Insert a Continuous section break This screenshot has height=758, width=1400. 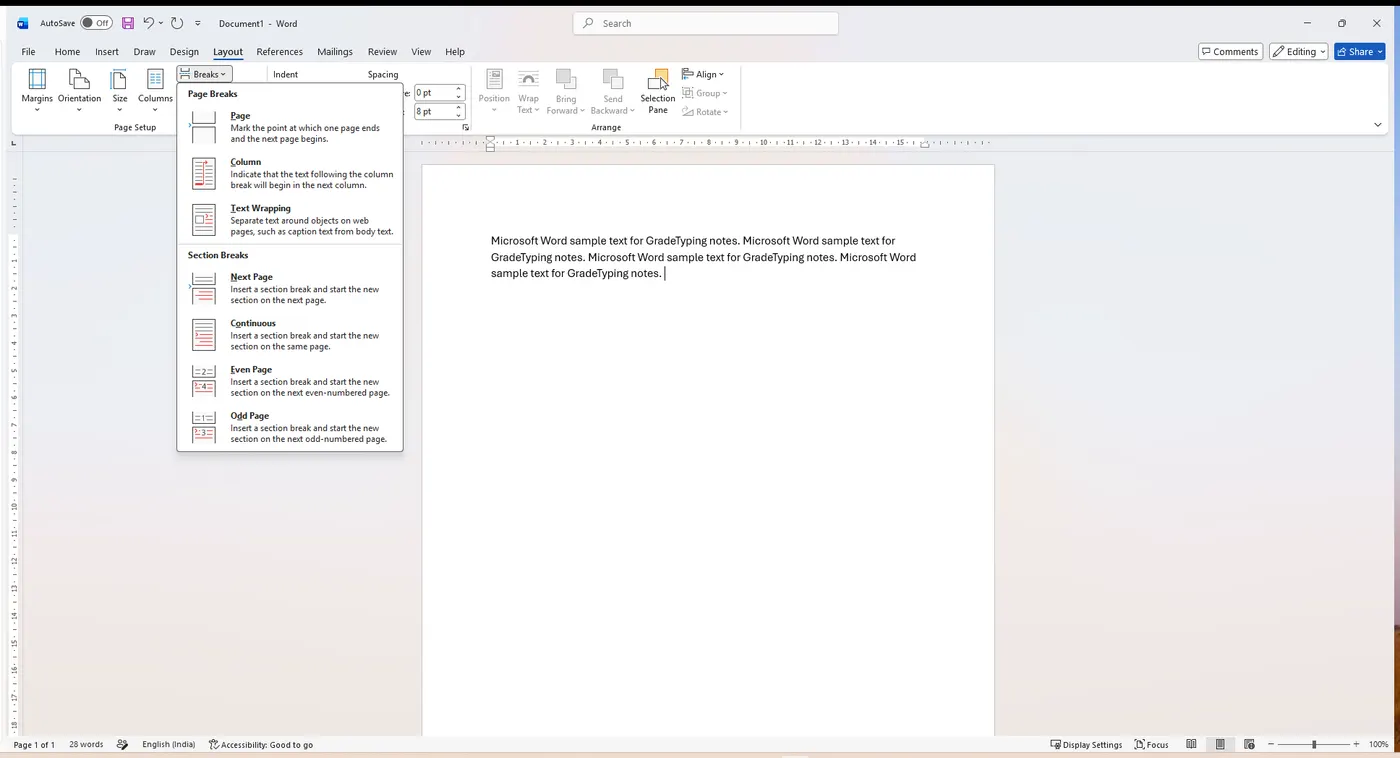point(290,334)
